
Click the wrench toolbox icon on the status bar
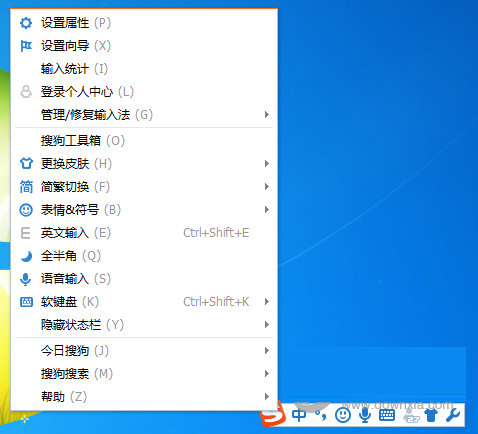tap(453, 415)
